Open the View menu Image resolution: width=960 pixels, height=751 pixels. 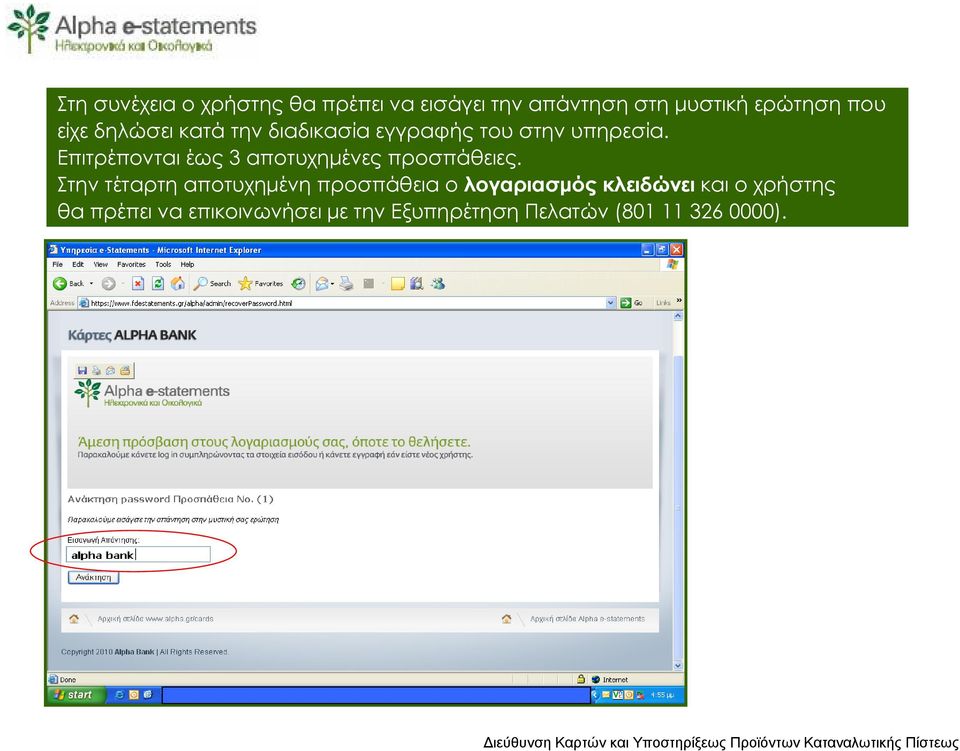tap(100, 264)
